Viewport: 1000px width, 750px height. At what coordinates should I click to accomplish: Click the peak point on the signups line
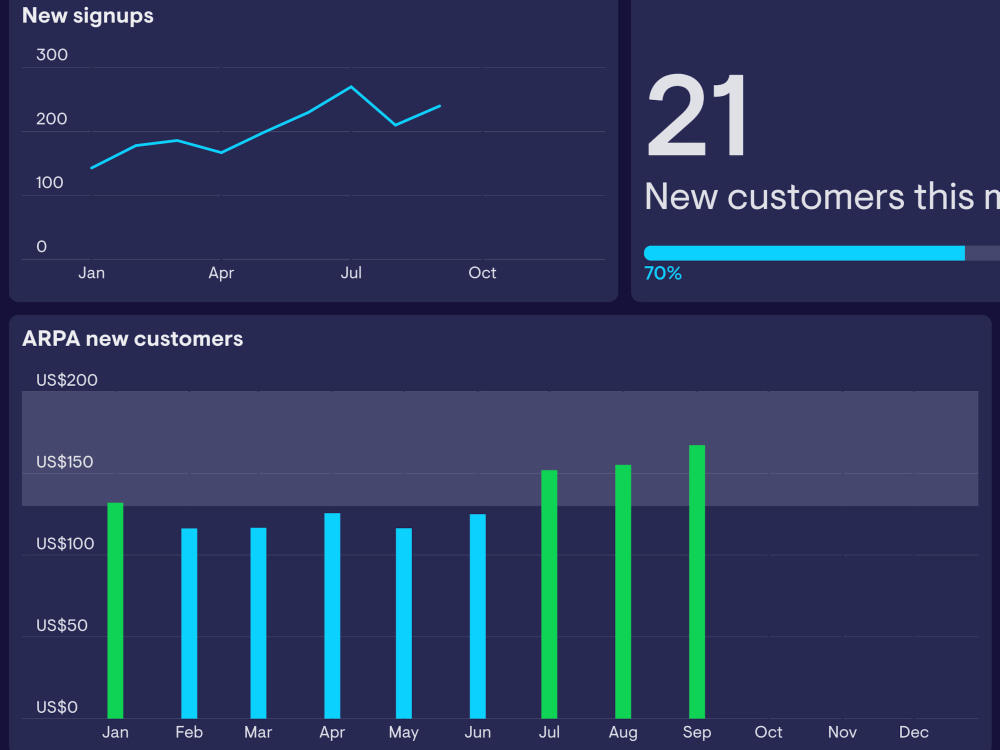(x=351, y=88)
